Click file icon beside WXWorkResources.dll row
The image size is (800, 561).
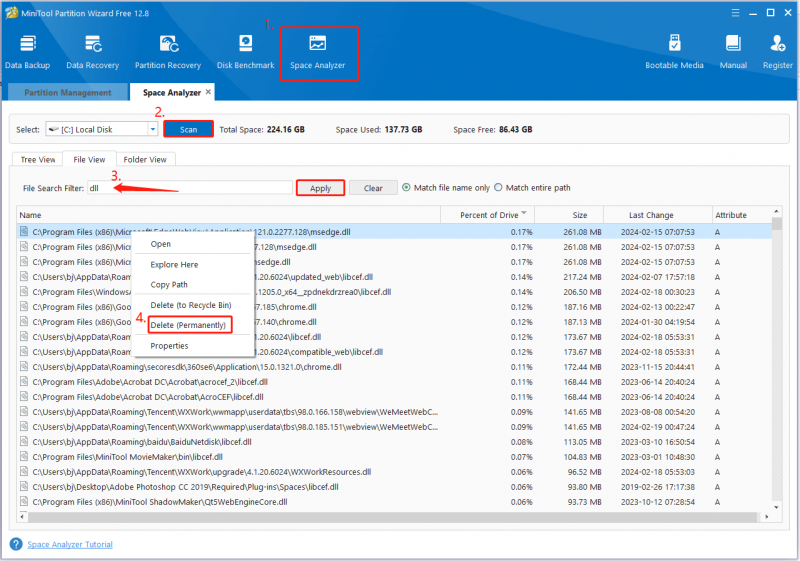tap(24, 472)
